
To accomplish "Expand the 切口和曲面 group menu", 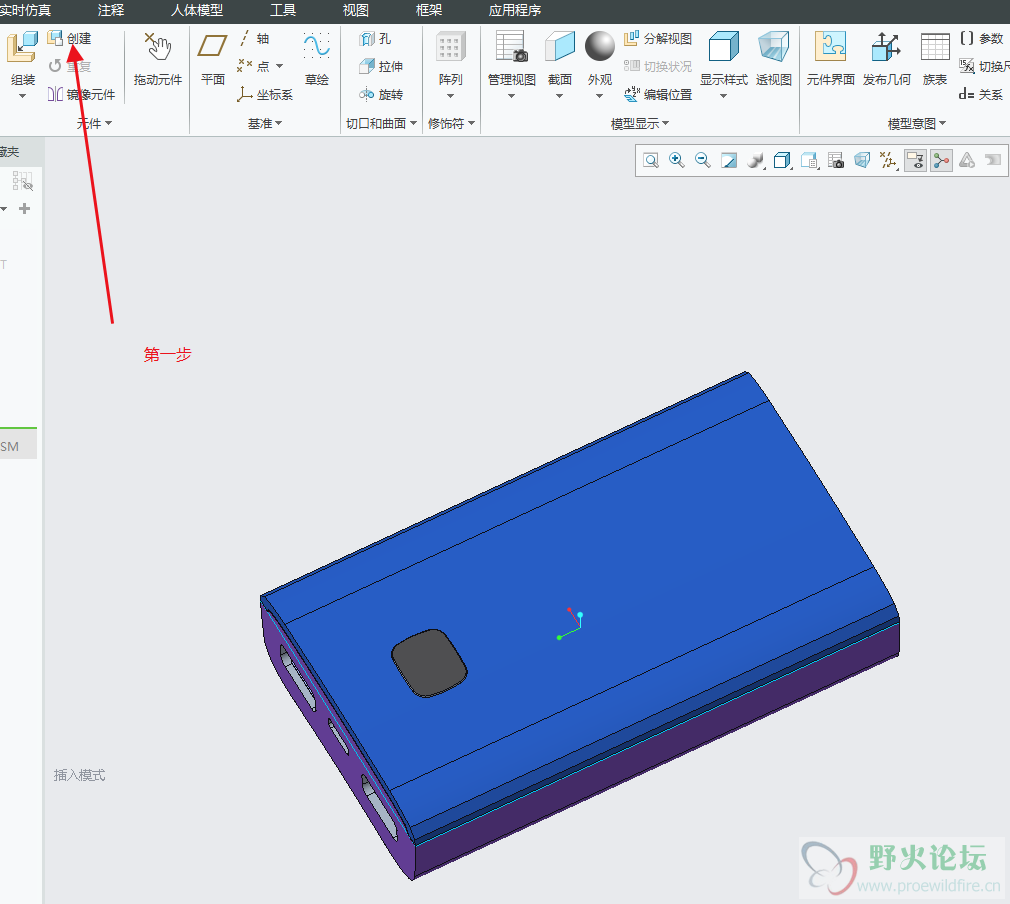I will tap(381, 123).
